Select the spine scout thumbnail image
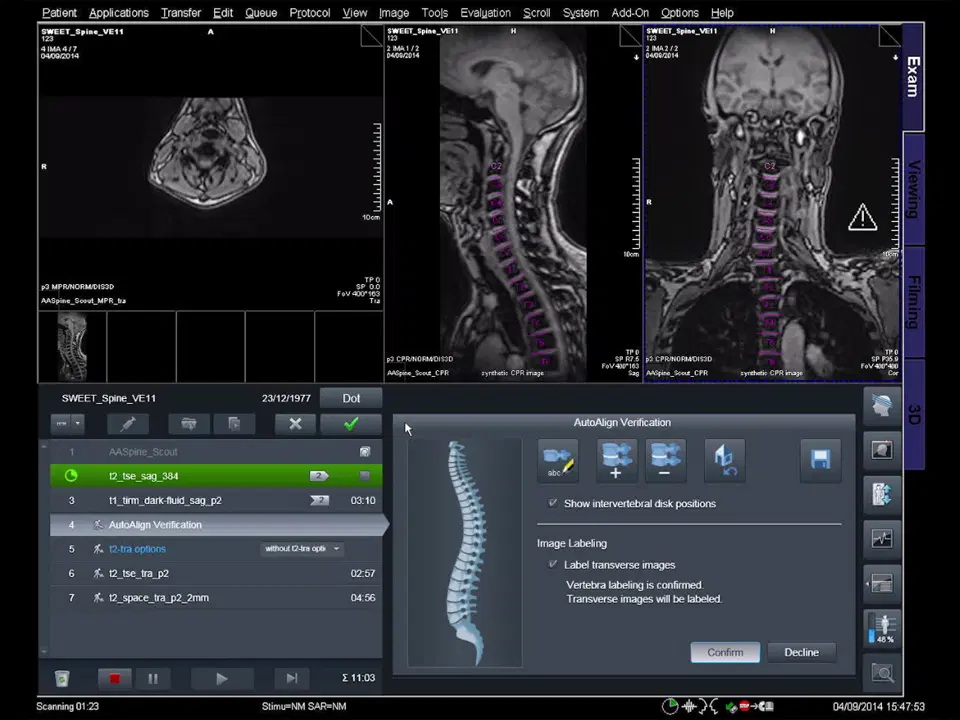 [72, 346]
